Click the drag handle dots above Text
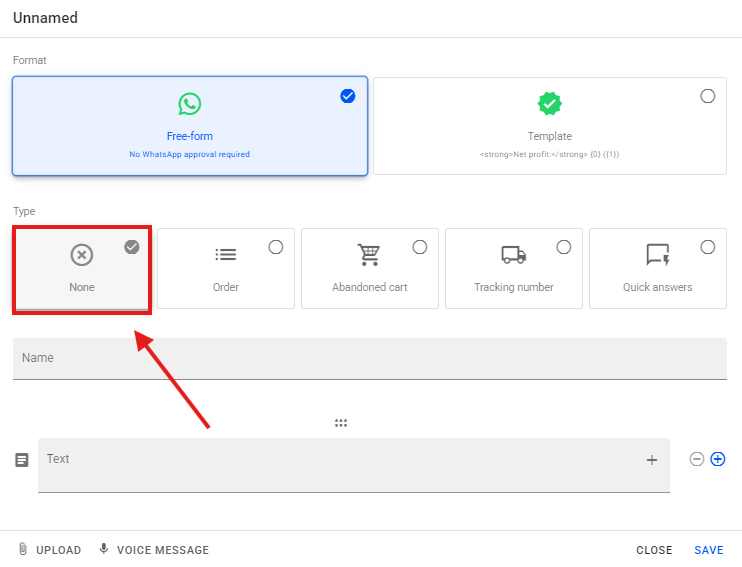Image resolution: width=742 pixels, height=567 pixels. (341, 423)
